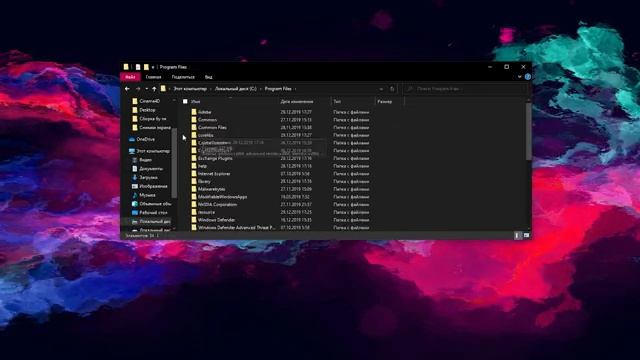Select the resource folder name
The width and height of the screenshot is (640, 360).
pyautogui.click(x=206, y=212)
